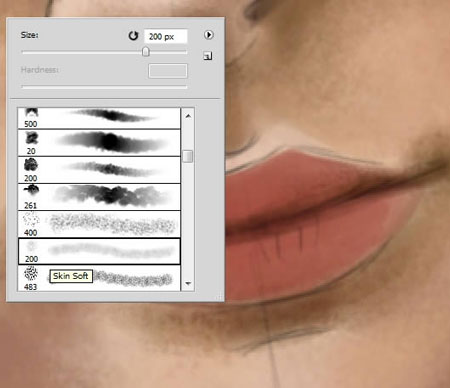Screen dimensions: 450x388
Task: Open the brush picker flyout menu arrow
Action: [209, 35]
